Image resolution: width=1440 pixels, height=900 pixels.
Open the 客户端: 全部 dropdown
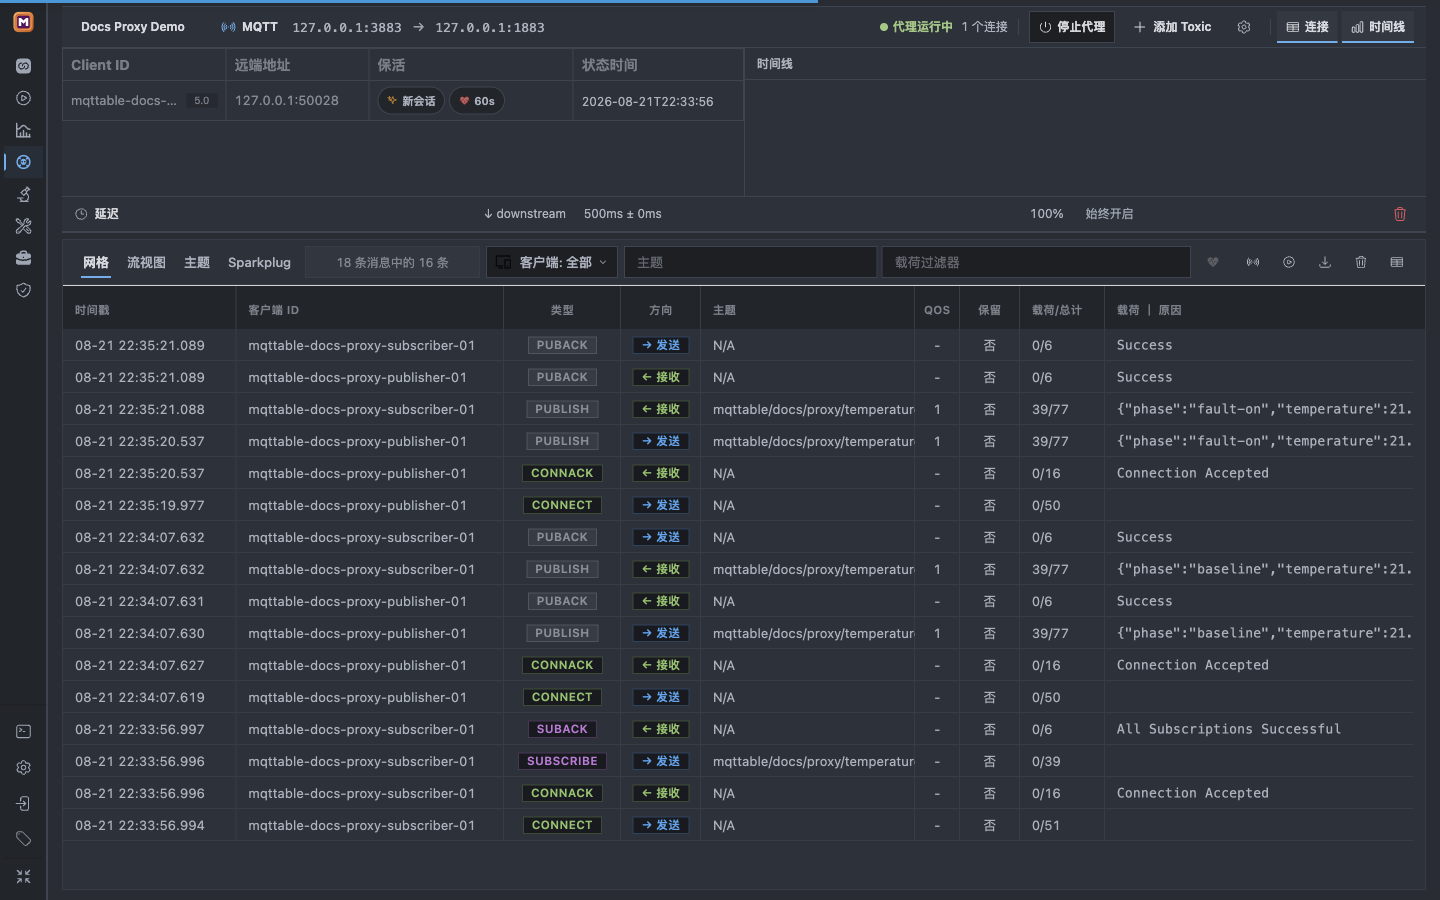tap(552, 262)
